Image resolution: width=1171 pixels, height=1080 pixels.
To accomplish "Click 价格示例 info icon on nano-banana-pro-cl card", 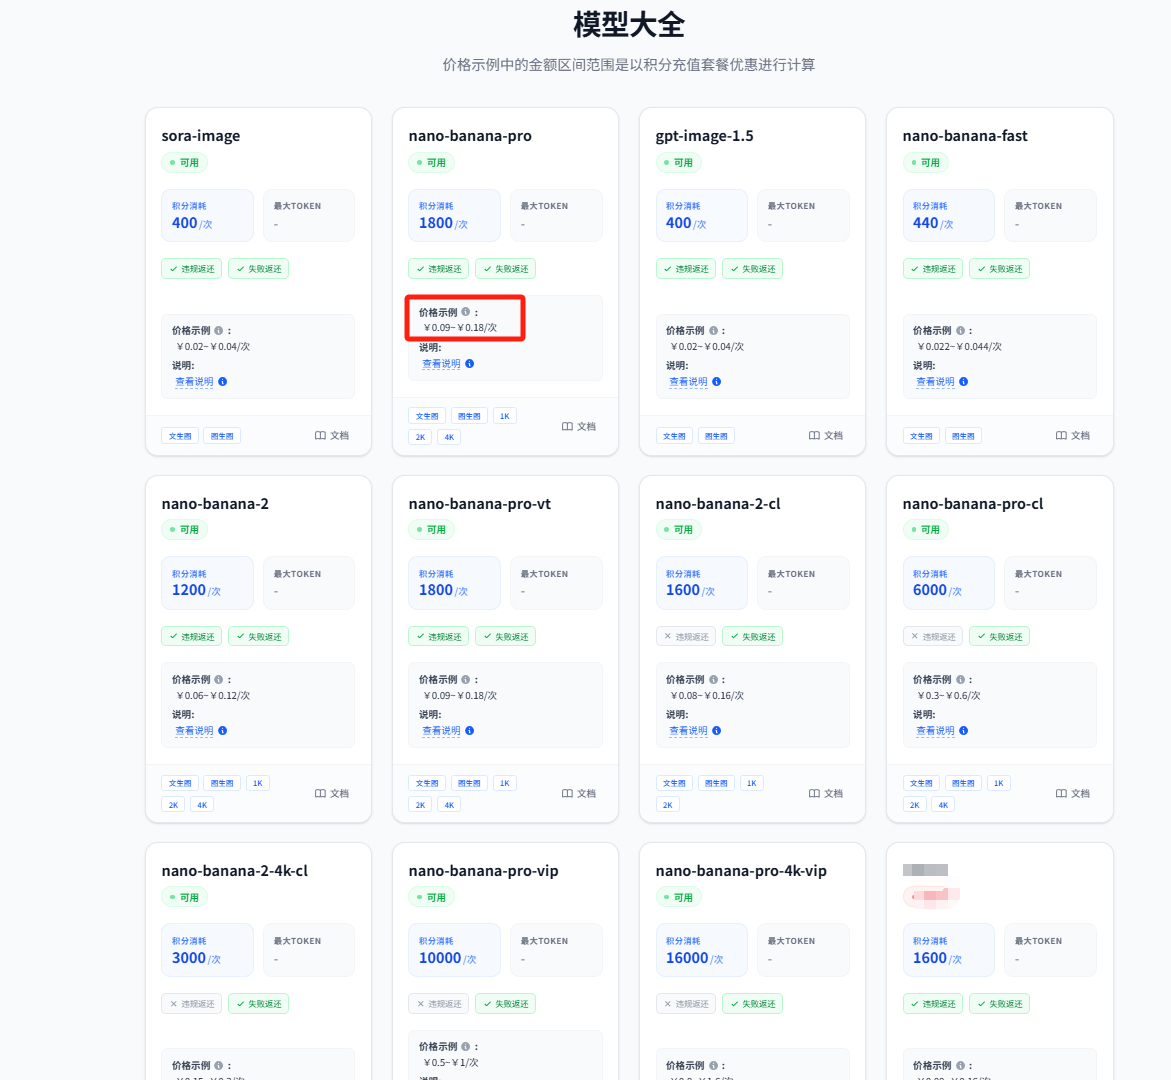I will point(959,680).
